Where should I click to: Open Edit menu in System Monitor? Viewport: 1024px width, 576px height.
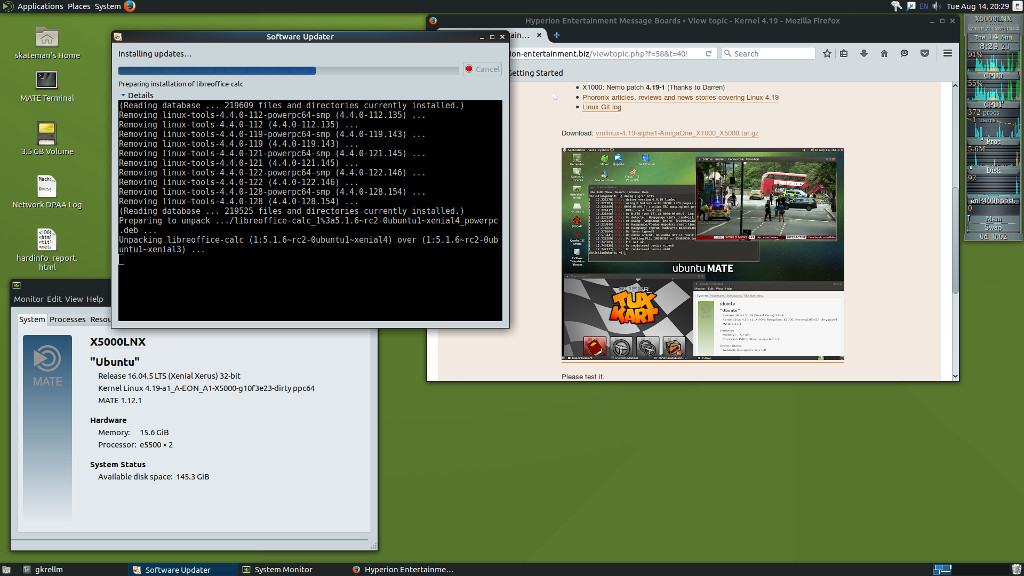point(54,299)
